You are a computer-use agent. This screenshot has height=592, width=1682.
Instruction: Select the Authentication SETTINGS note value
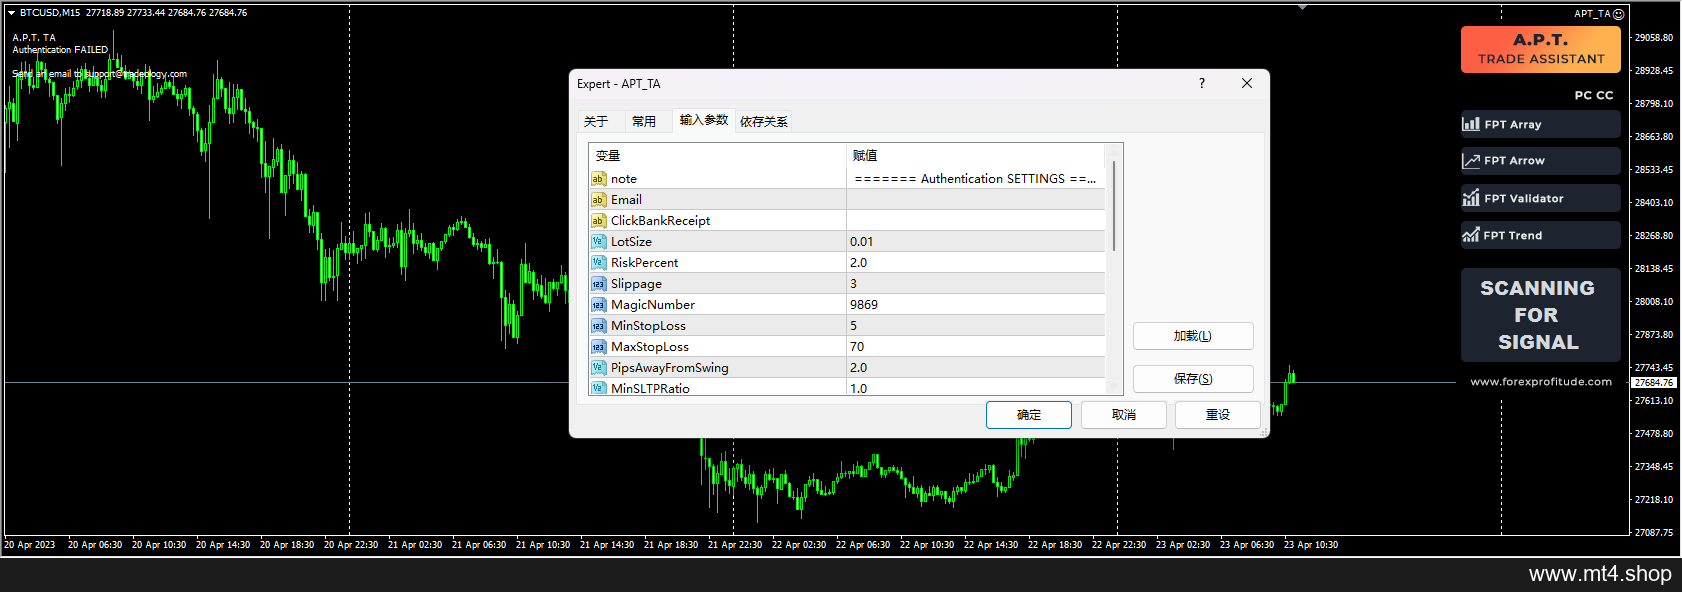[x=976, y=179]
